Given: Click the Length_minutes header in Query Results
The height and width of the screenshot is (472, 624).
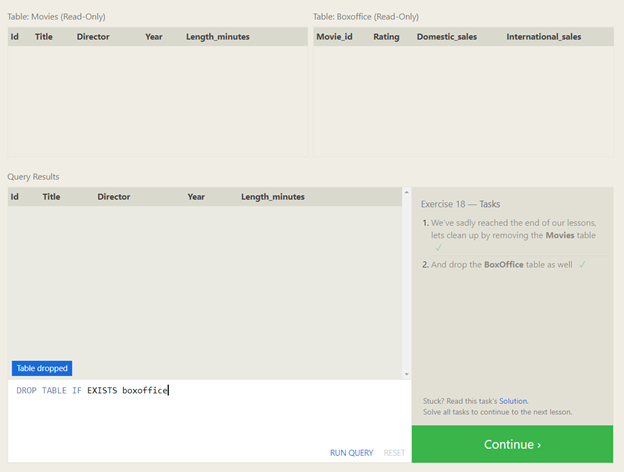Looking at the screenshot, I should point(273,197).
